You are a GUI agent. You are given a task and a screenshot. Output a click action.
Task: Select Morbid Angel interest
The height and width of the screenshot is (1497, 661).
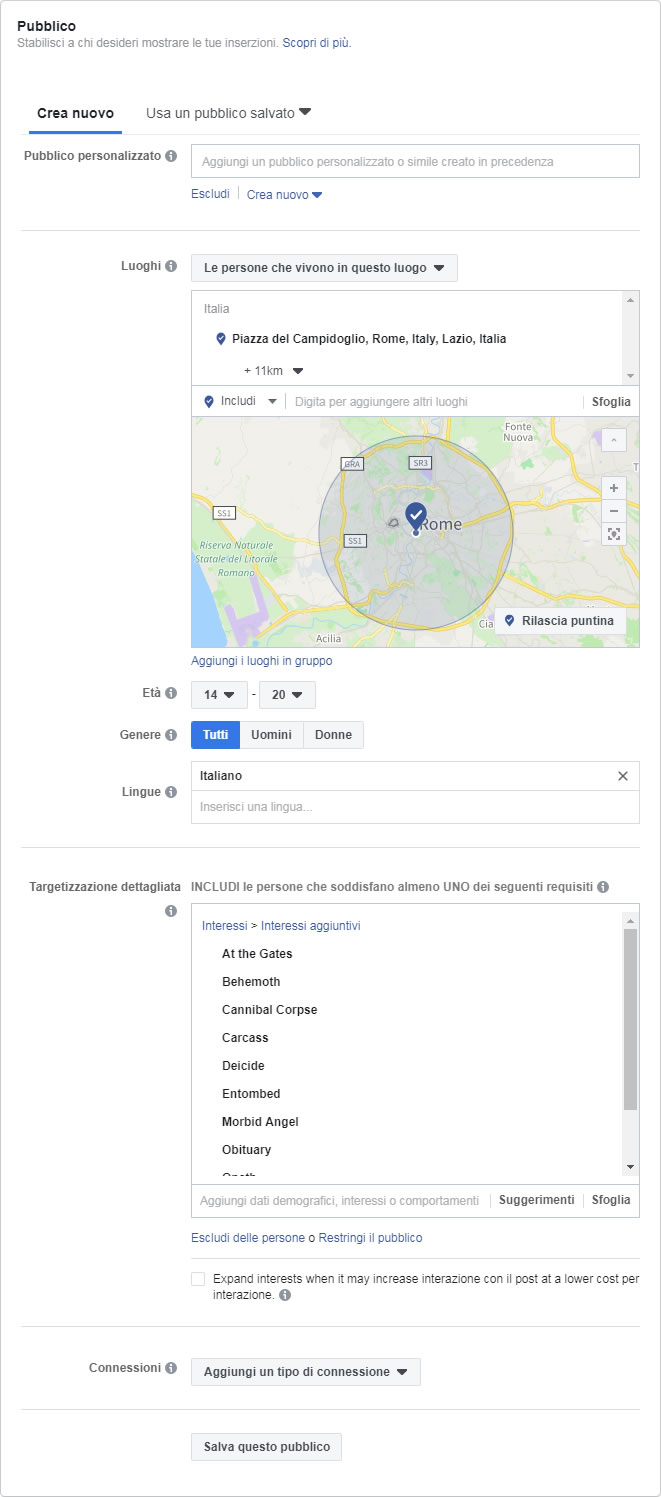[260, 1122]
